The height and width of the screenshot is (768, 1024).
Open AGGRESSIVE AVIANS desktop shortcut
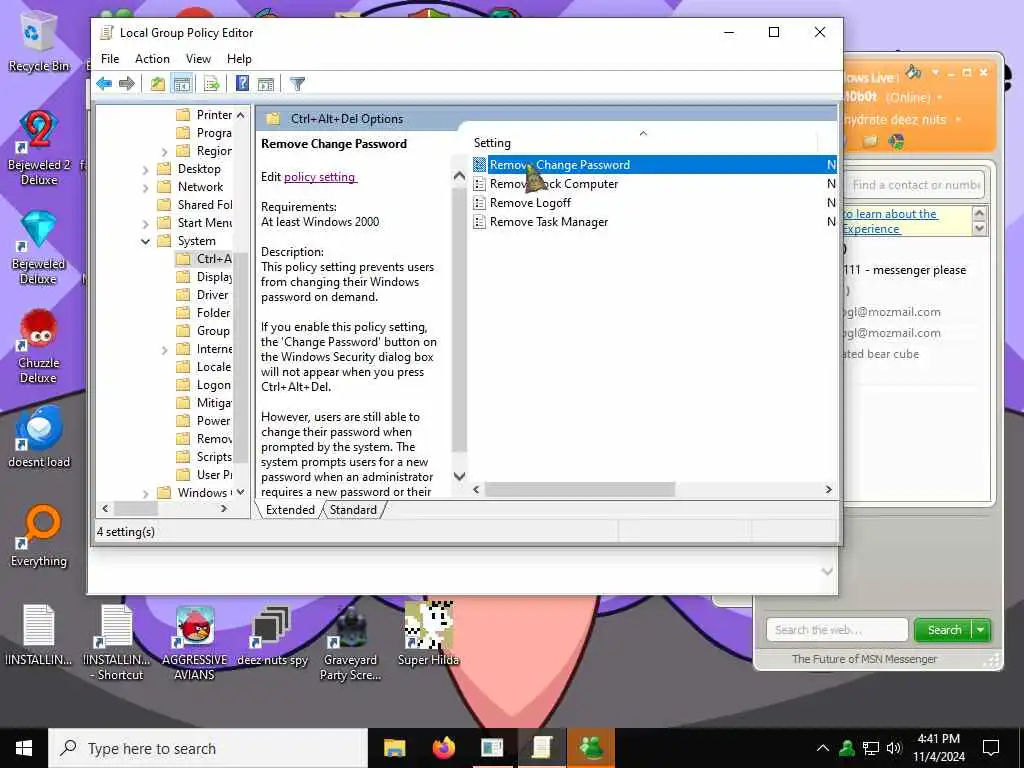[195, 643]
